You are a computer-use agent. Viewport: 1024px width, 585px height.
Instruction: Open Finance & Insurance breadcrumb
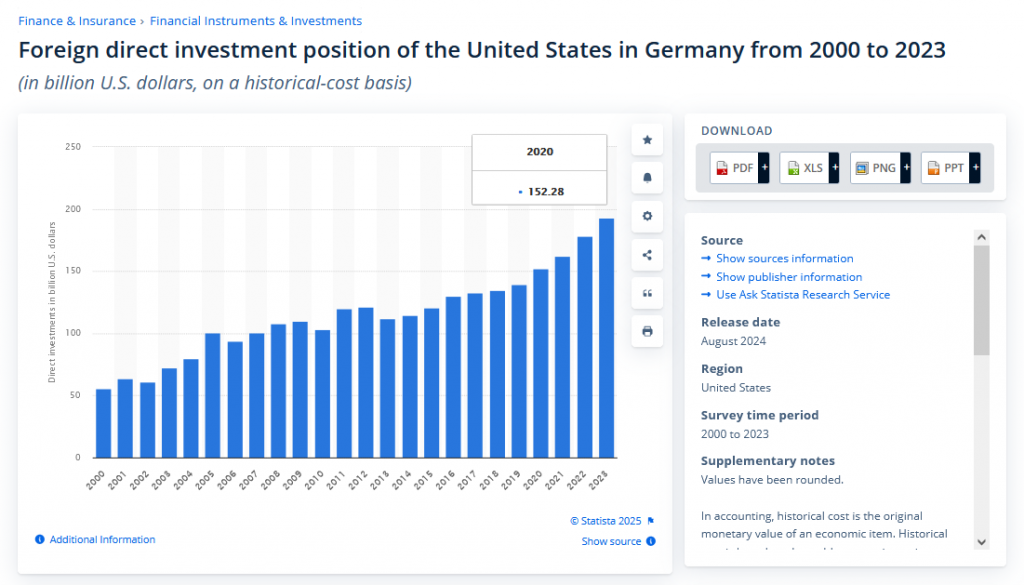pos(77,21)
